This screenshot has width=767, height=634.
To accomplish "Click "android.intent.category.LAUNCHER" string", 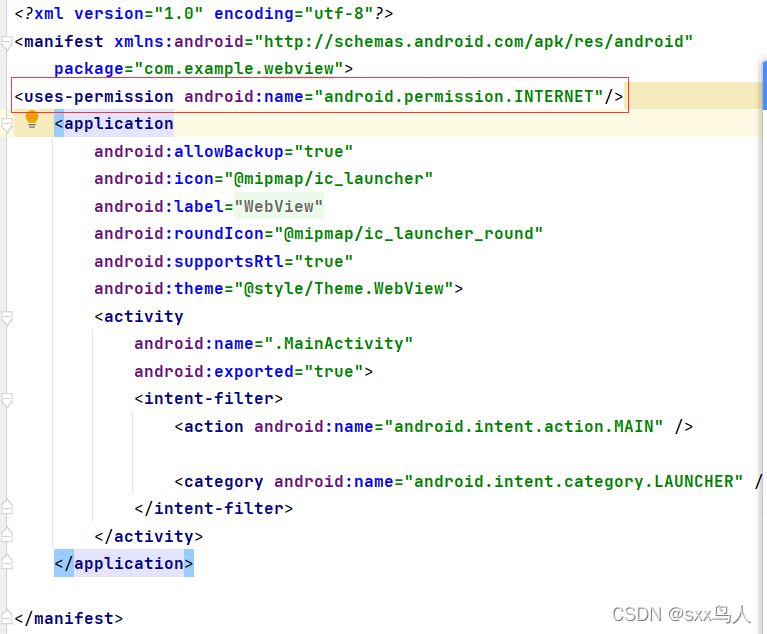I will [x=573, y=481].
